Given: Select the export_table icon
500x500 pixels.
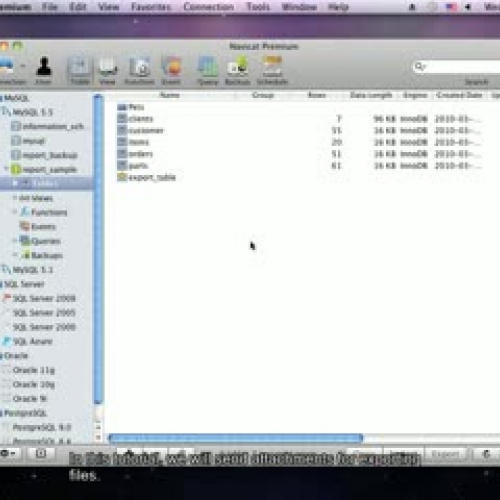Looking at the screenshot, I should (122, 177).
